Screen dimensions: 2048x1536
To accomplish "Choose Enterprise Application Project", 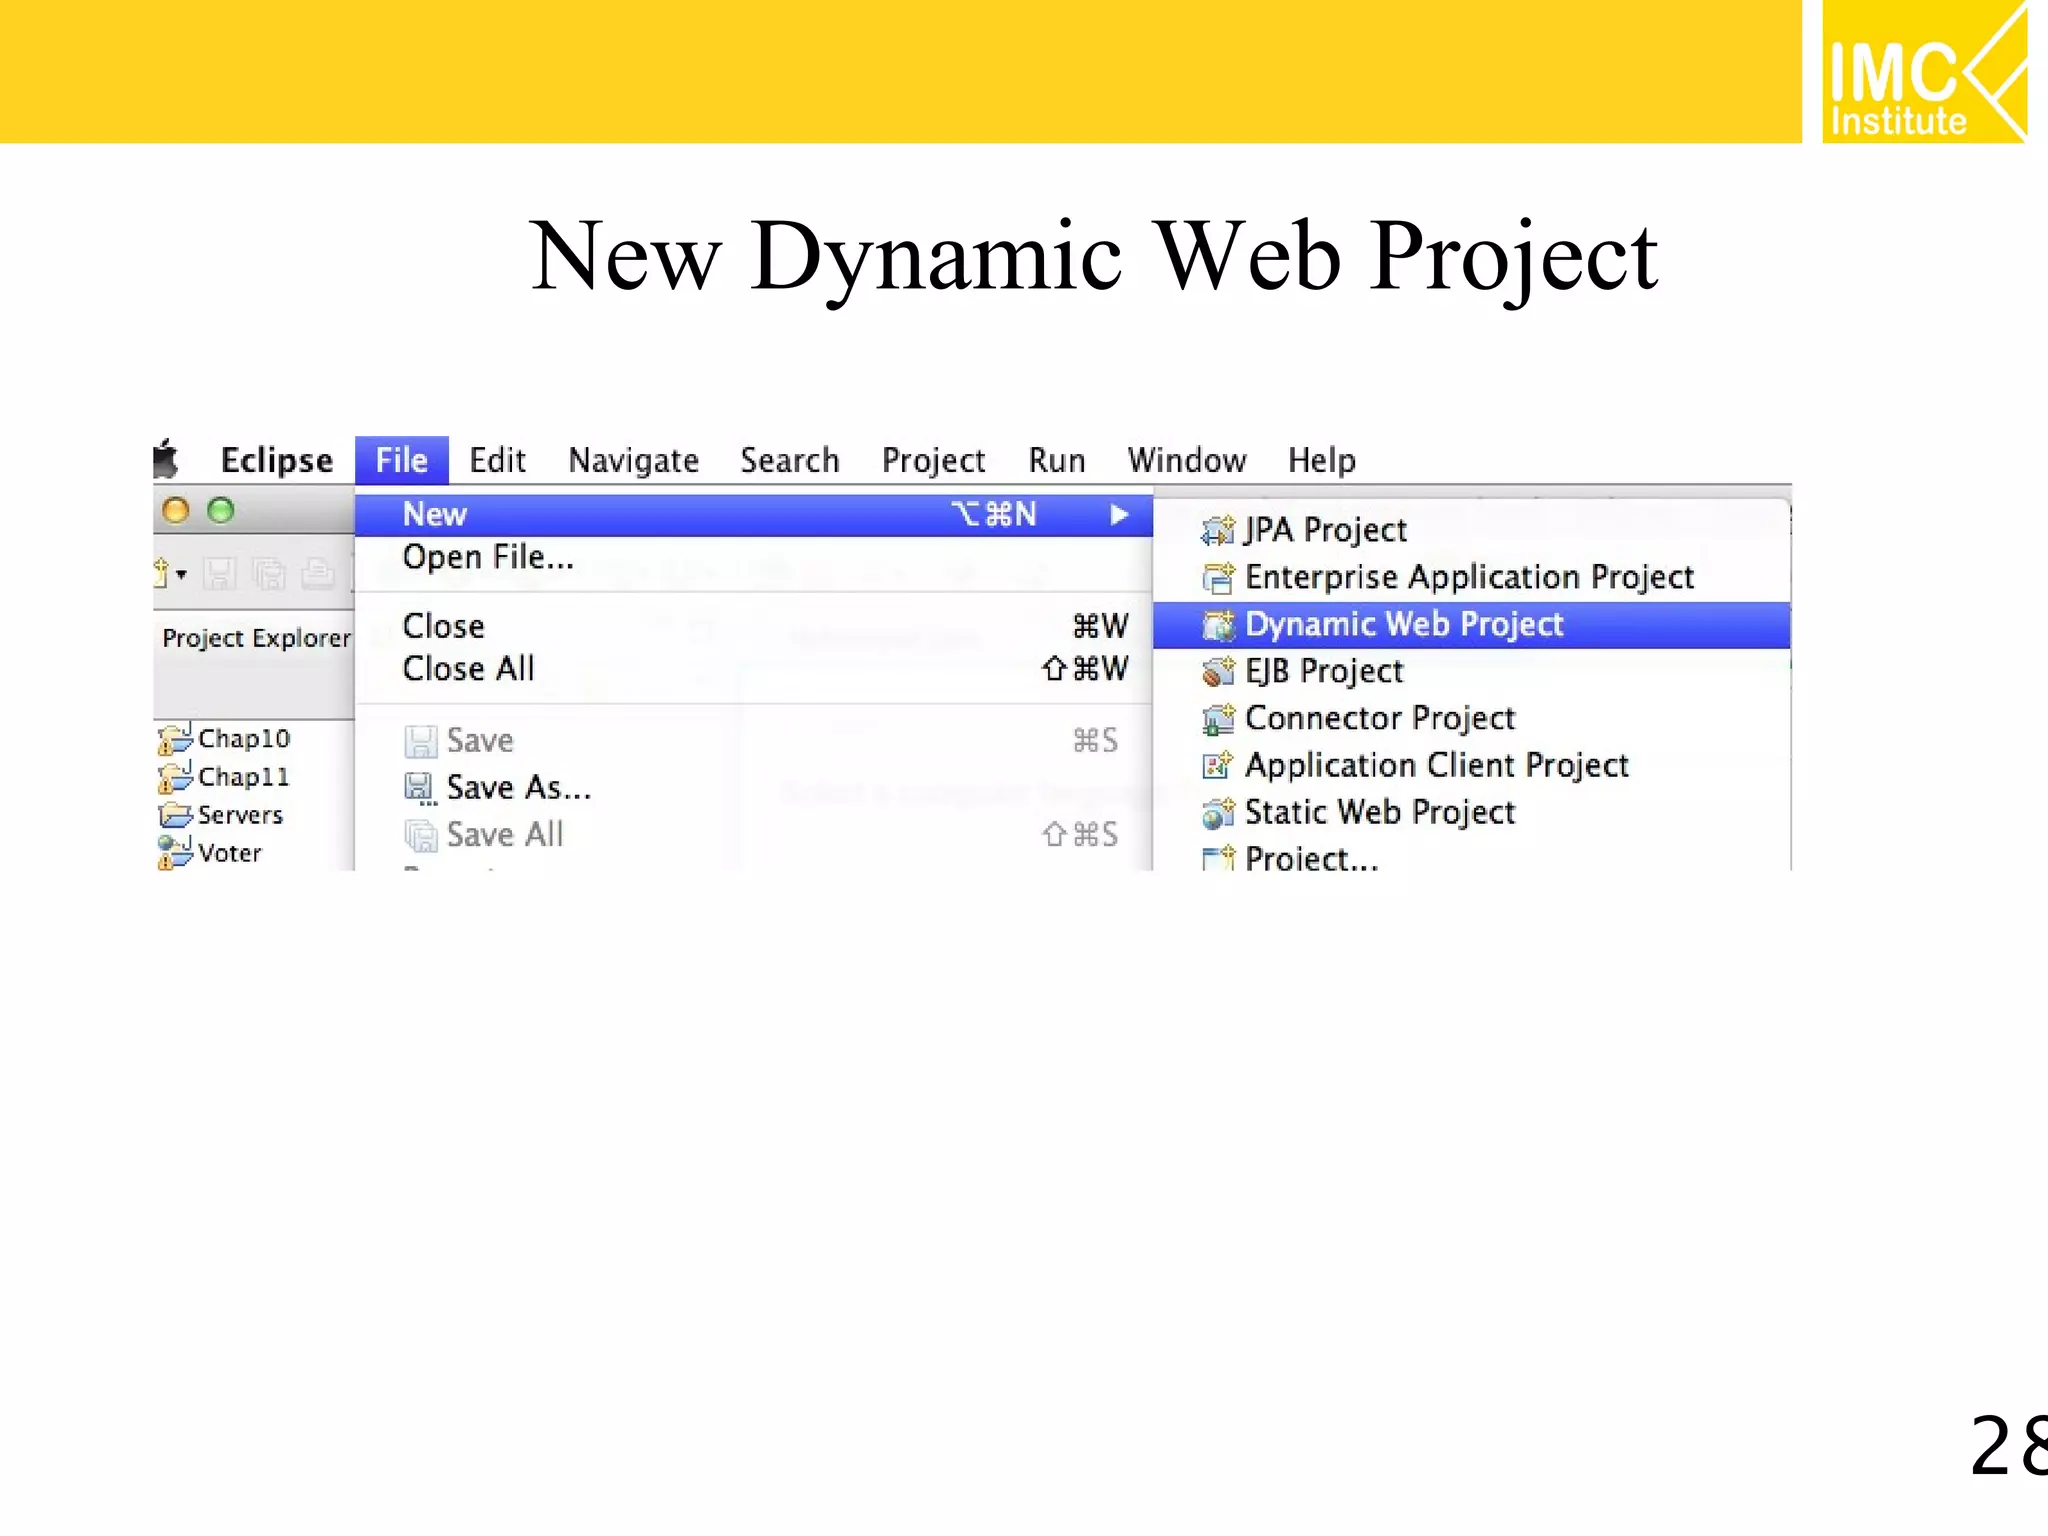I will tap(1472, 577).
